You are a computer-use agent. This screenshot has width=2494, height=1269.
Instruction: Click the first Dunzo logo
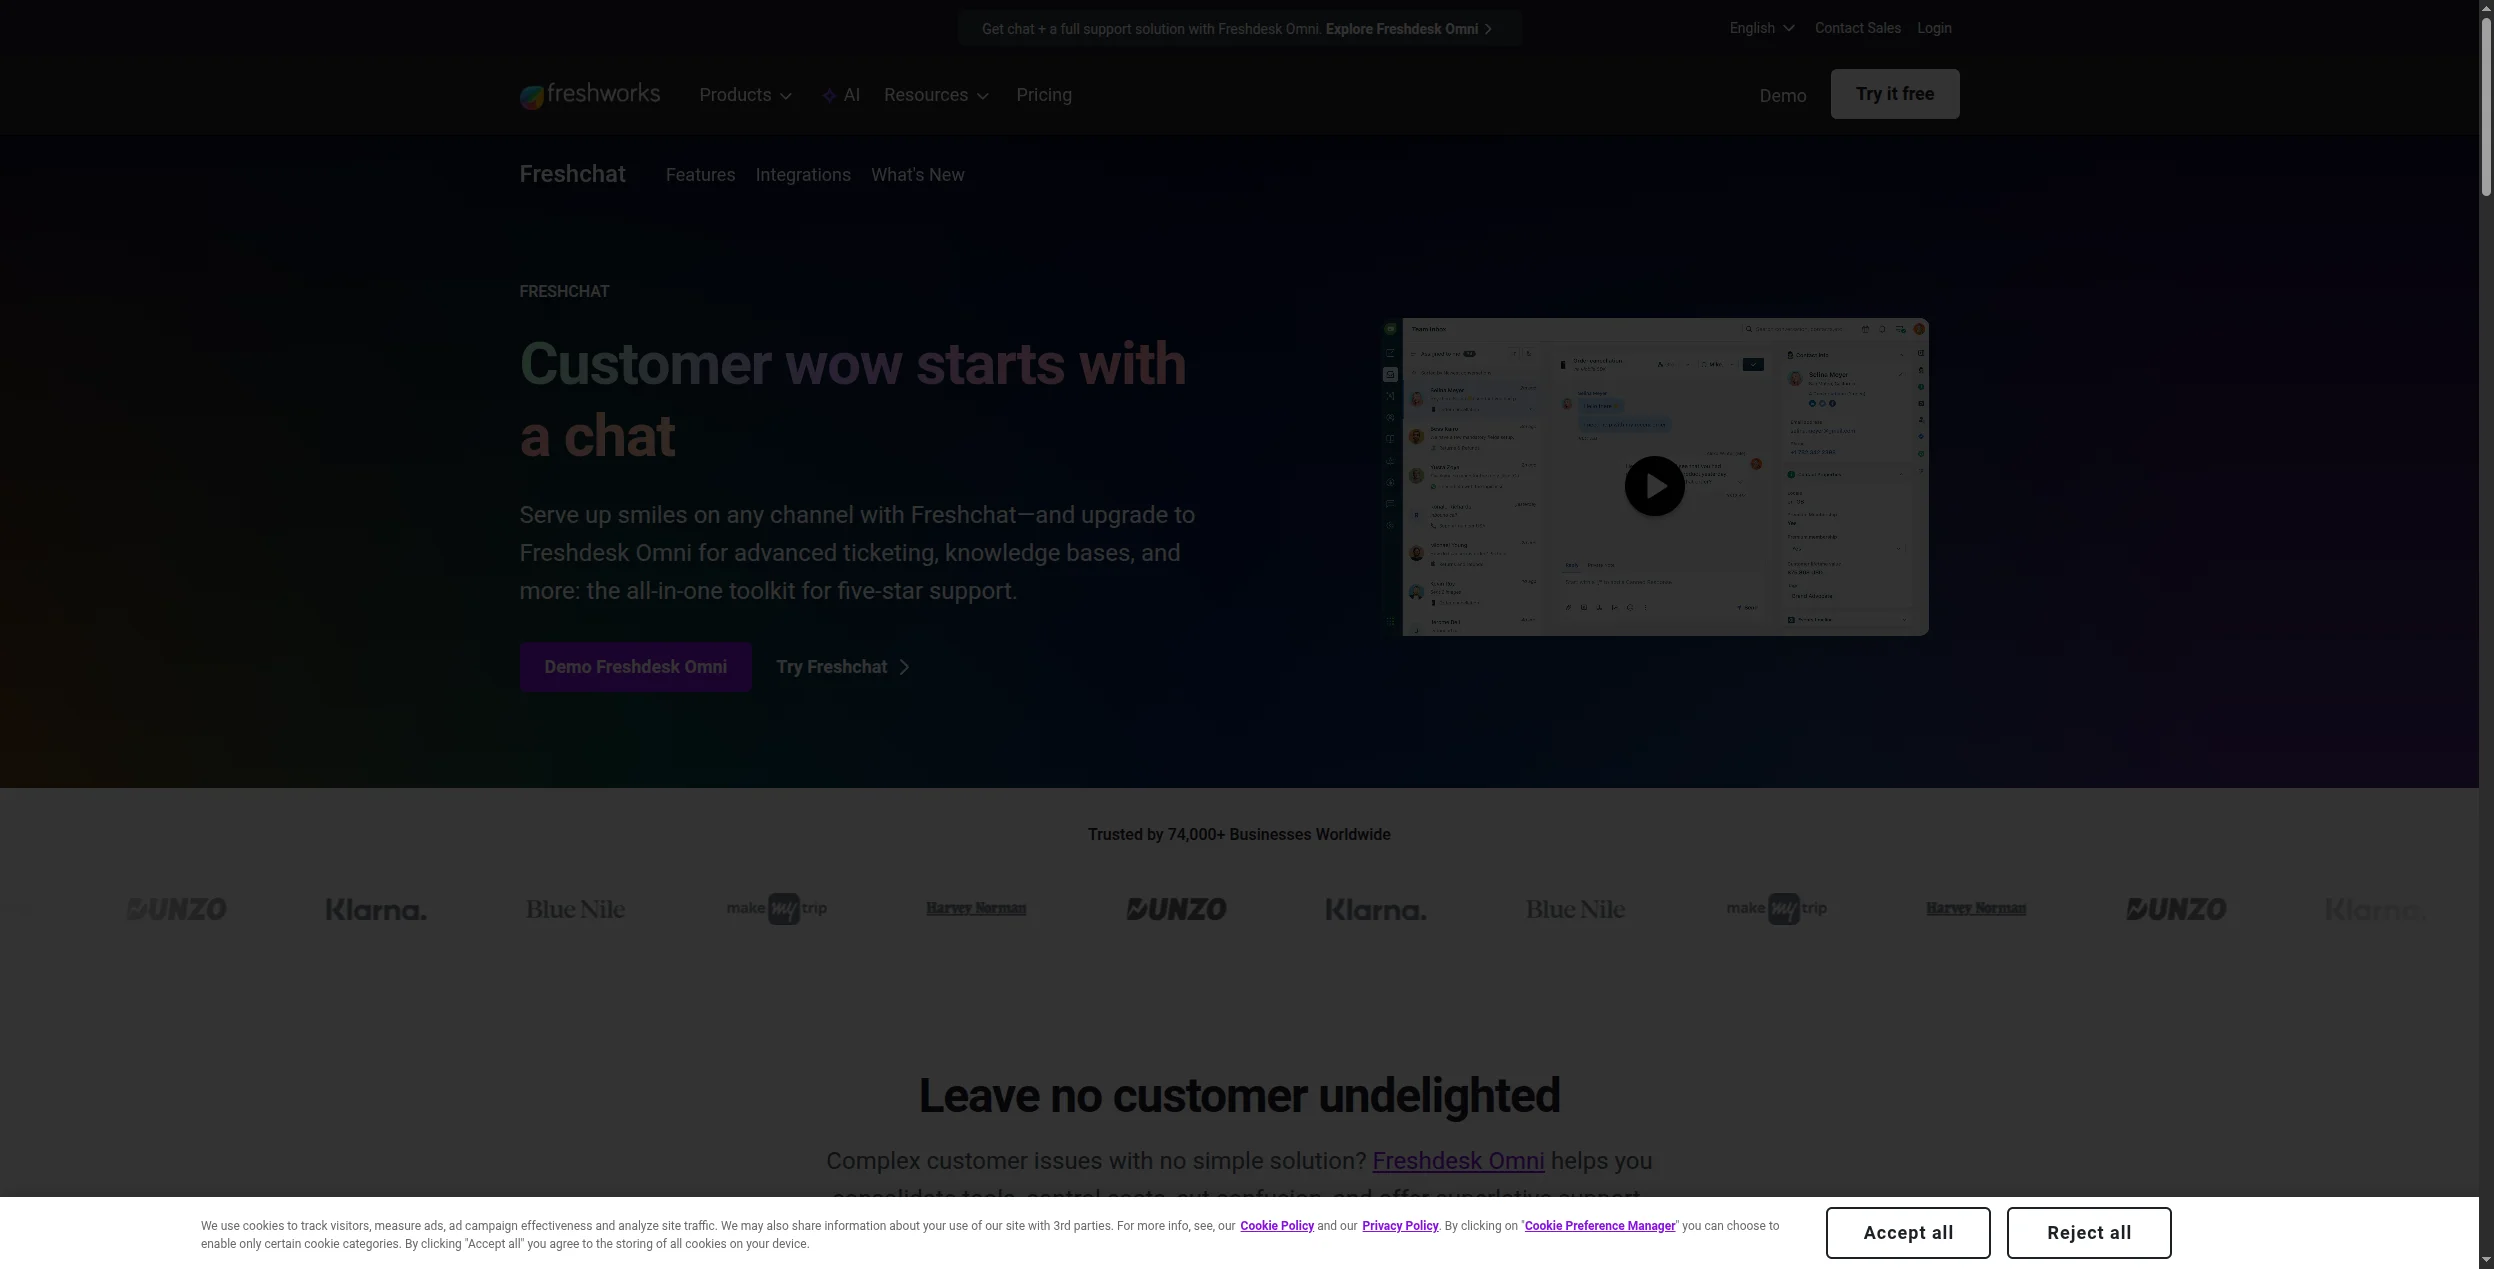coord(176,909)
